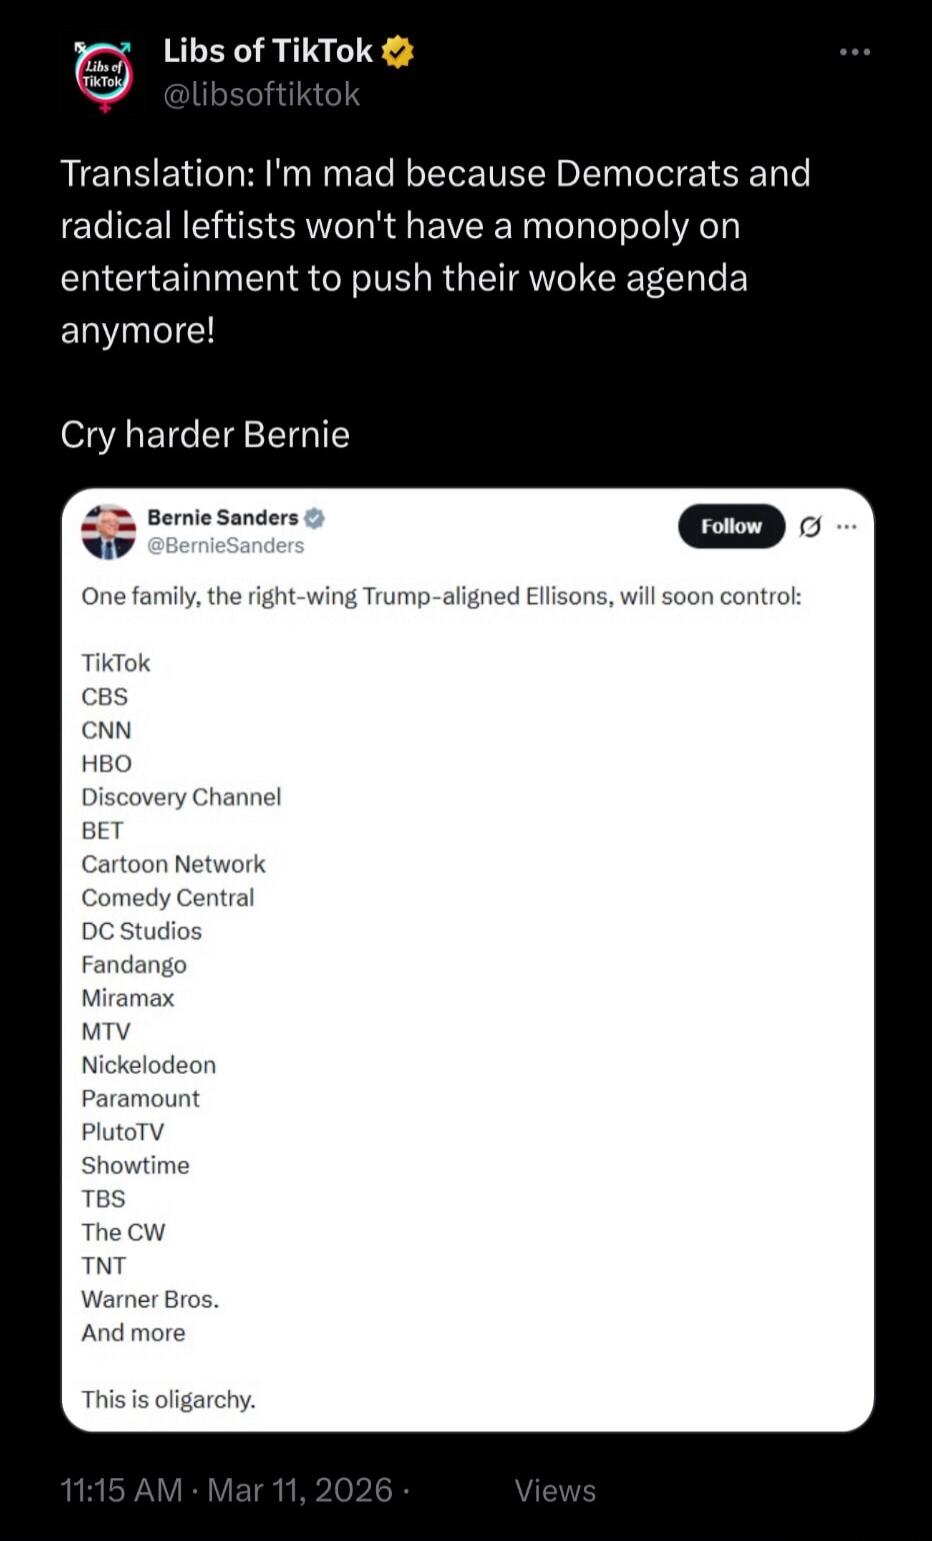Image resolution: width=932 pixels, height=1541 pixels.
Task: Select the Bernie Sanders display name
Action: (x=226, y=518)
